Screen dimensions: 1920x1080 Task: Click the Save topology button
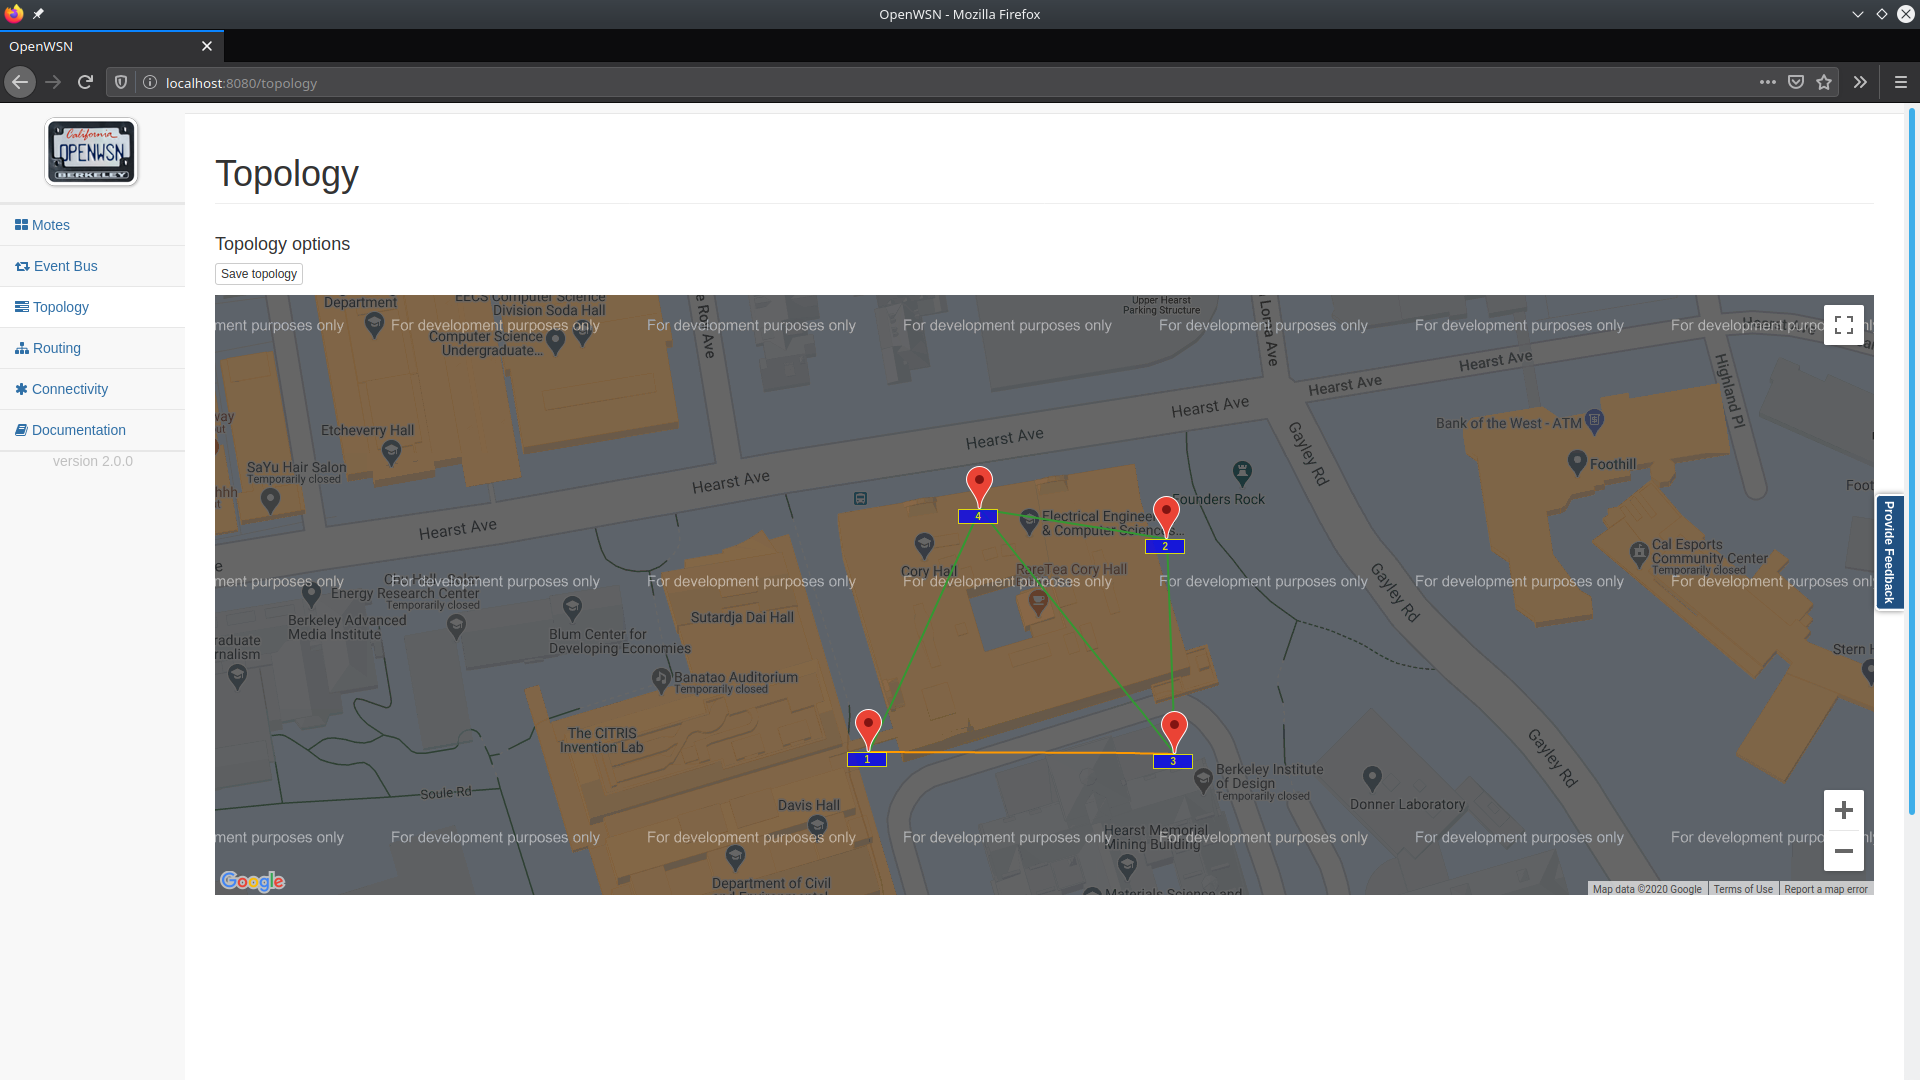[x=259, y=274]
